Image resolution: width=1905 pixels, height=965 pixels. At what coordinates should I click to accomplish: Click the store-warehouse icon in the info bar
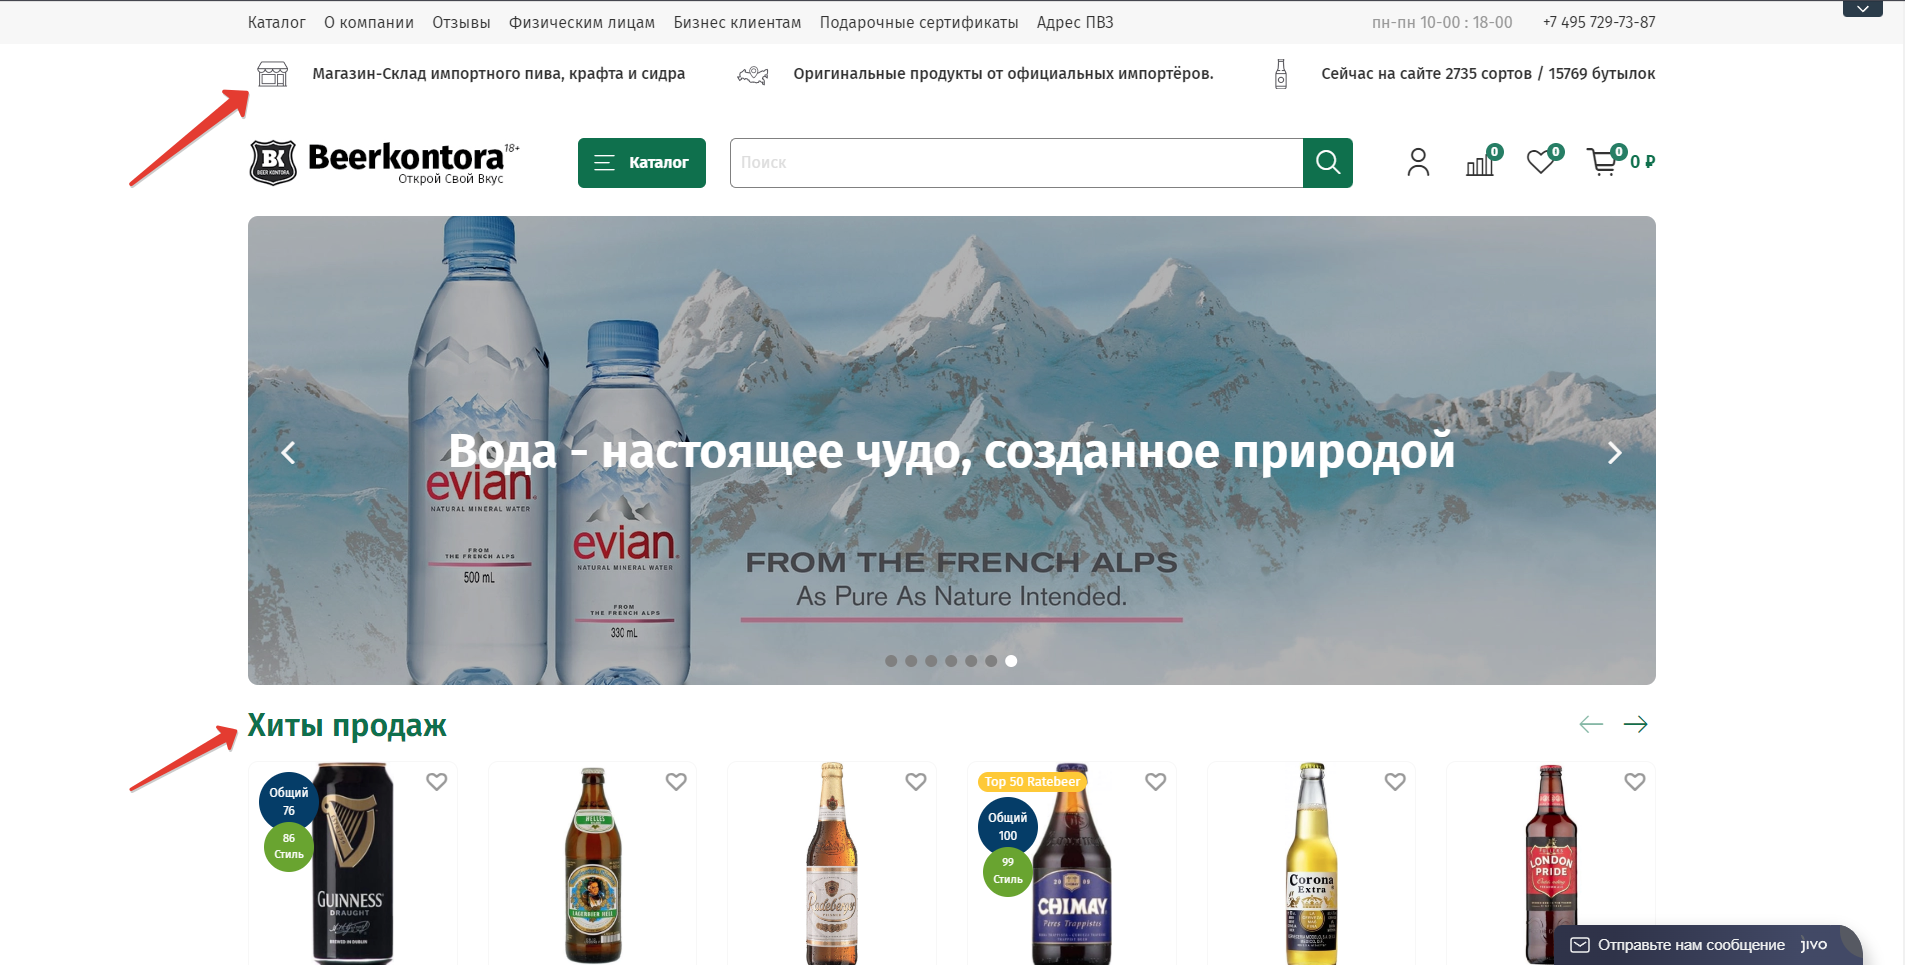tap(272, 74)
